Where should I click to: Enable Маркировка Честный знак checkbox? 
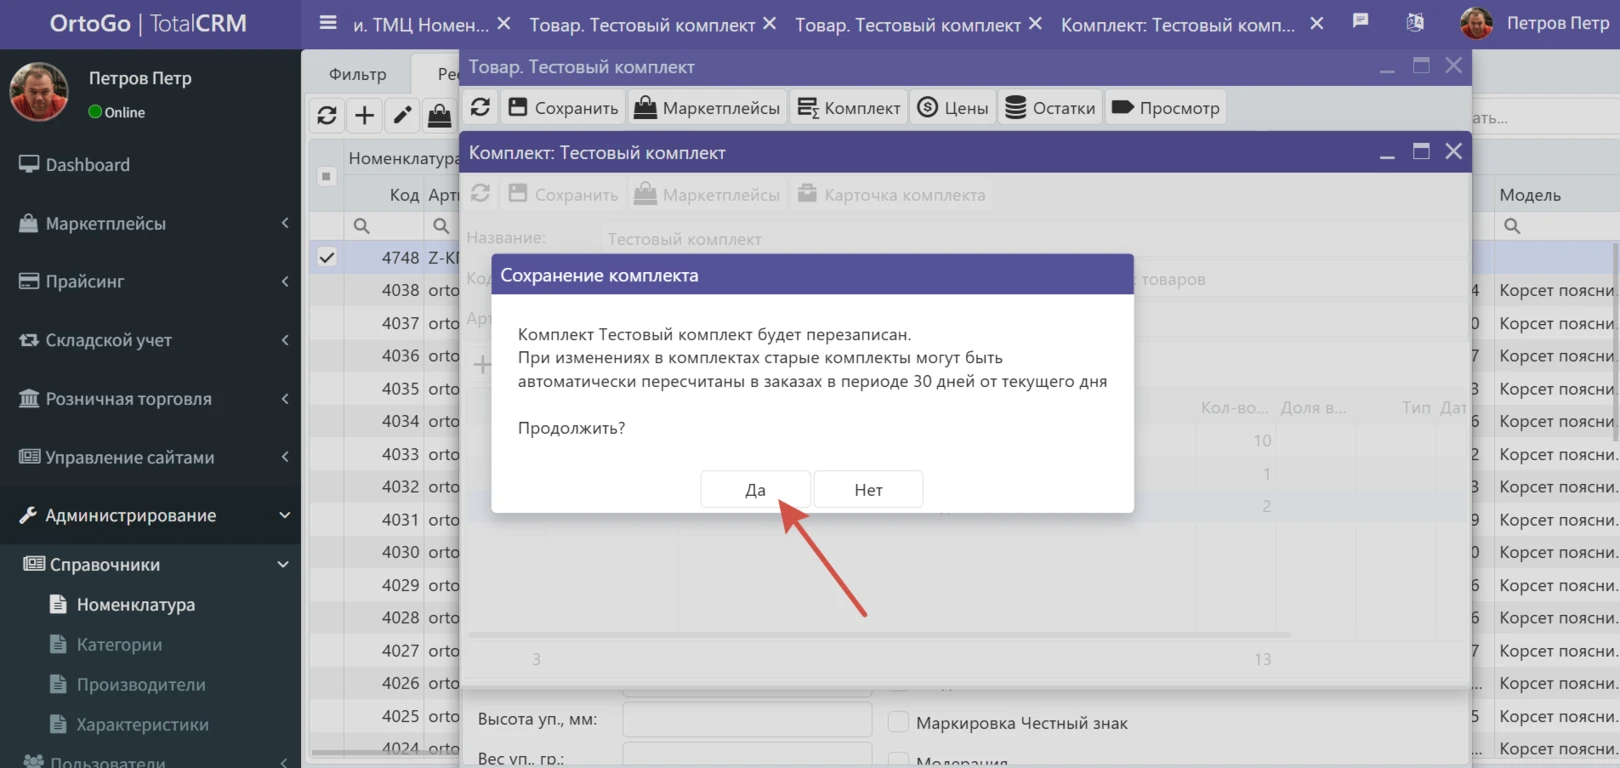click(898, 722)
